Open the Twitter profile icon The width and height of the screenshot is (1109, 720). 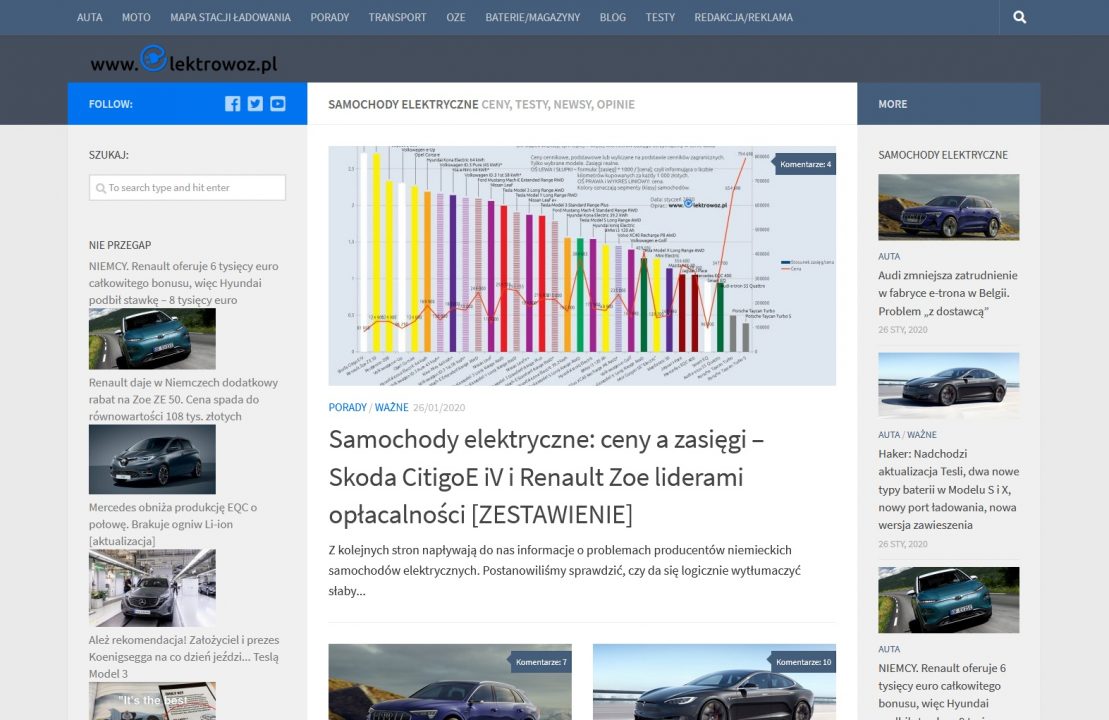tap(255, 104)
